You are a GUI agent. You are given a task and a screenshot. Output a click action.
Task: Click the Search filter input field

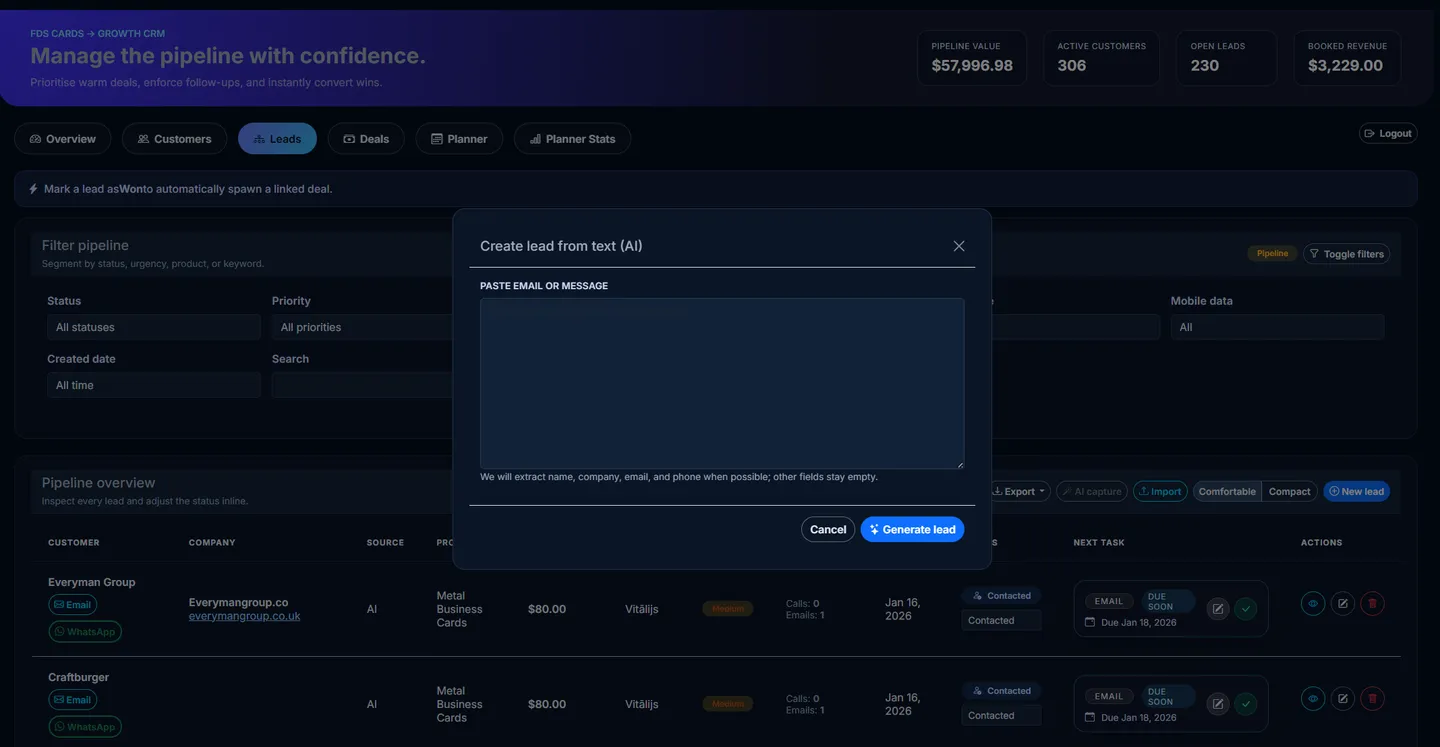(364, 385)
